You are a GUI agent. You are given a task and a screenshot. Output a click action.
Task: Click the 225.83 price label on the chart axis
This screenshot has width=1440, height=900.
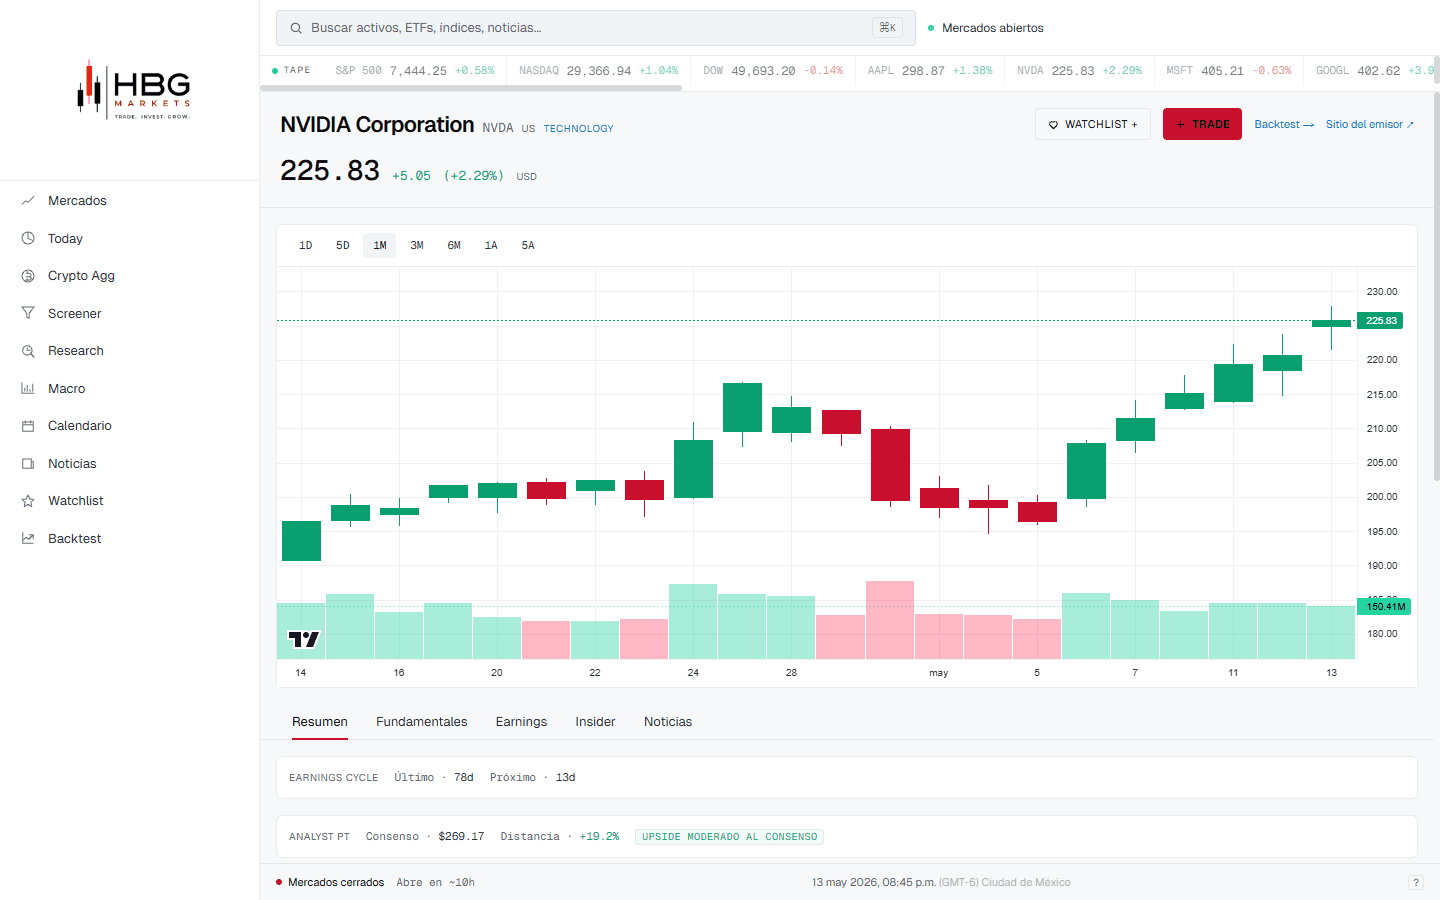coord(1381,321)
